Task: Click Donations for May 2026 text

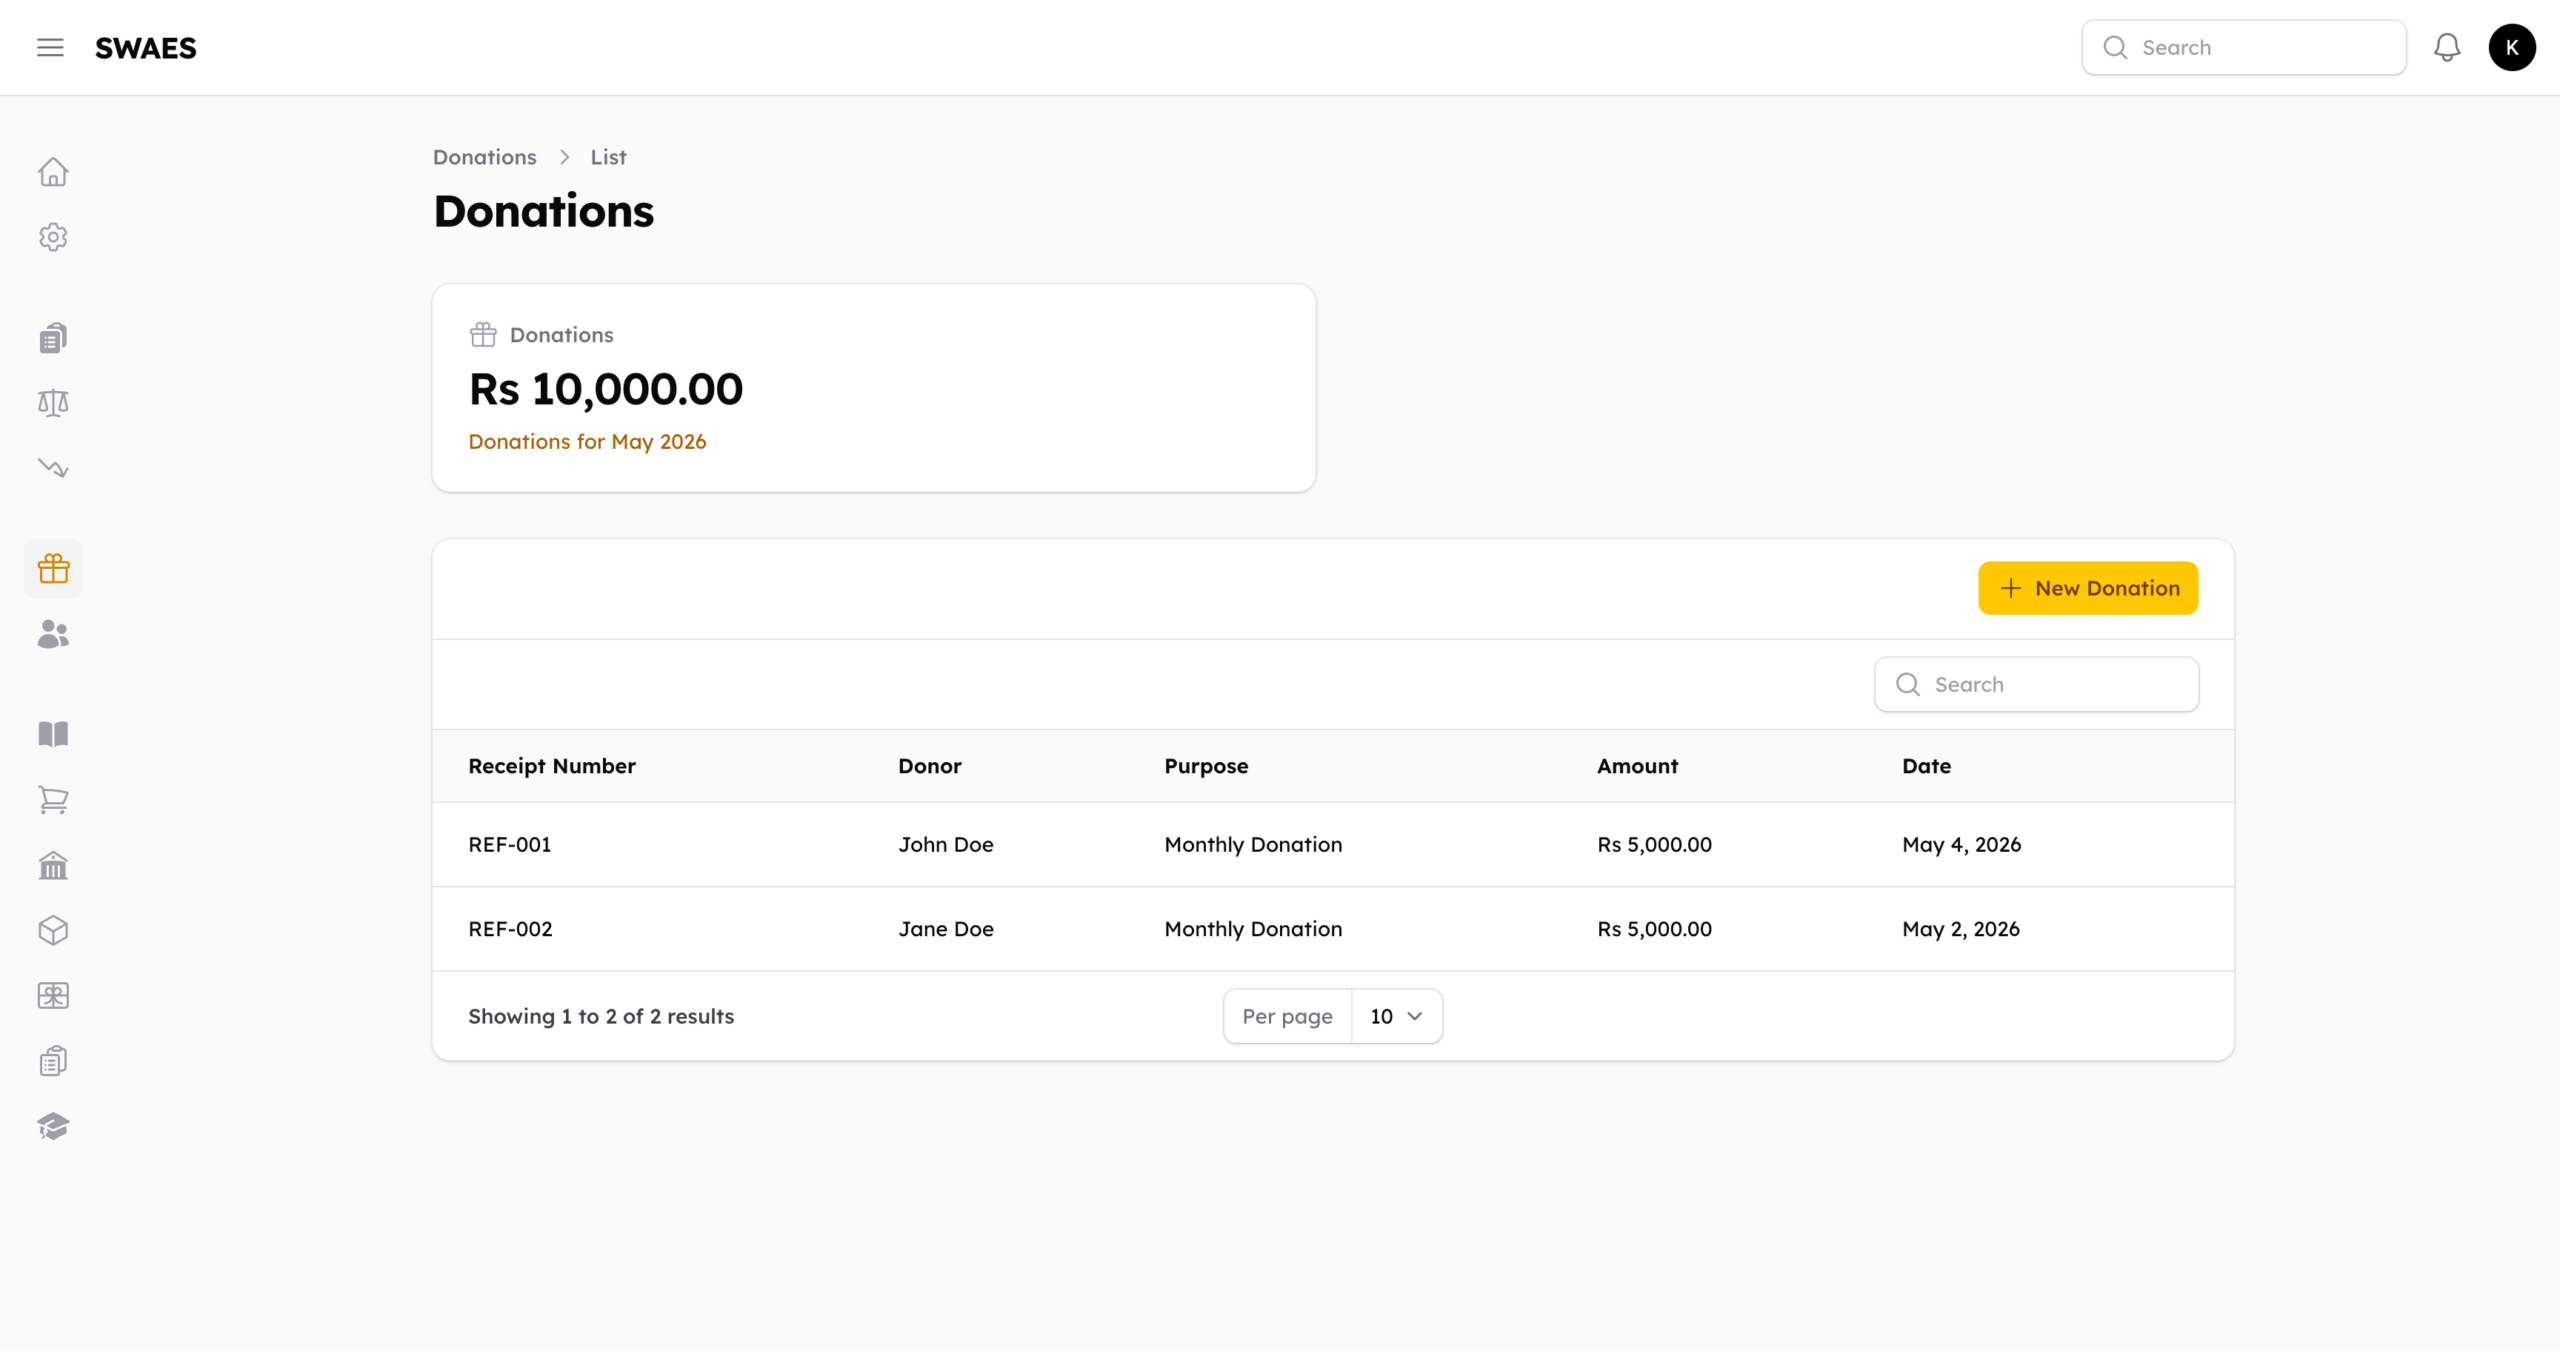Action: click(587, 442)
